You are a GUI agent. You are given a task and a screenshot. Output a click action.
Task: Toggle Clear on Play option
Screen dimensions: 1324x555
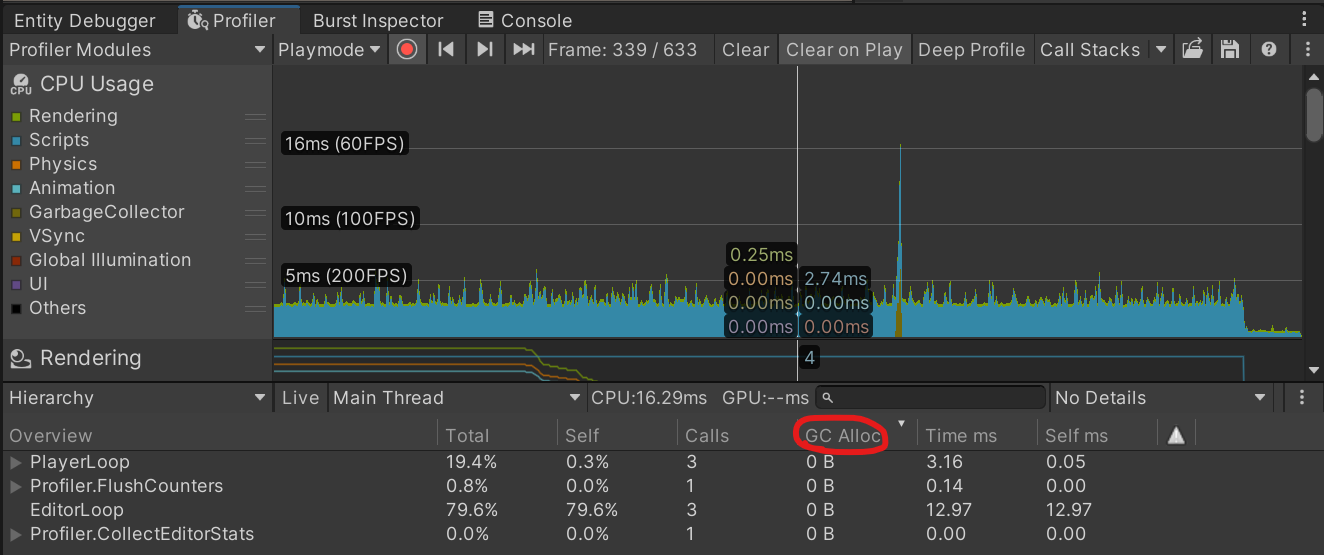tap(844, 50)
